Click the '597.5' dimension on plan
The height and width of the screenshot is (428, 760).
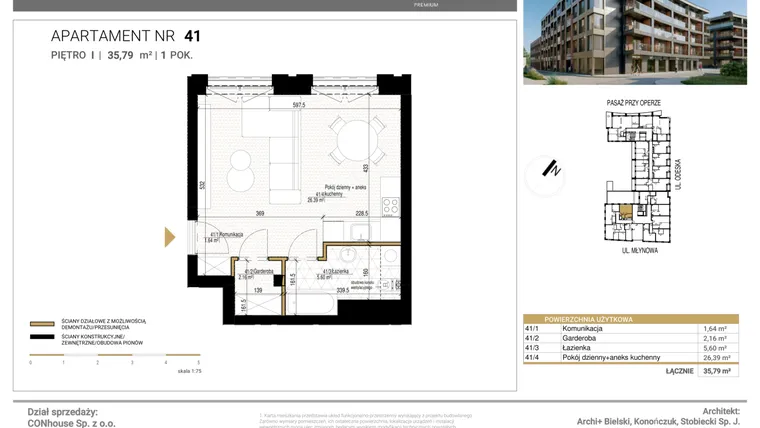click(x=299, y=105)
